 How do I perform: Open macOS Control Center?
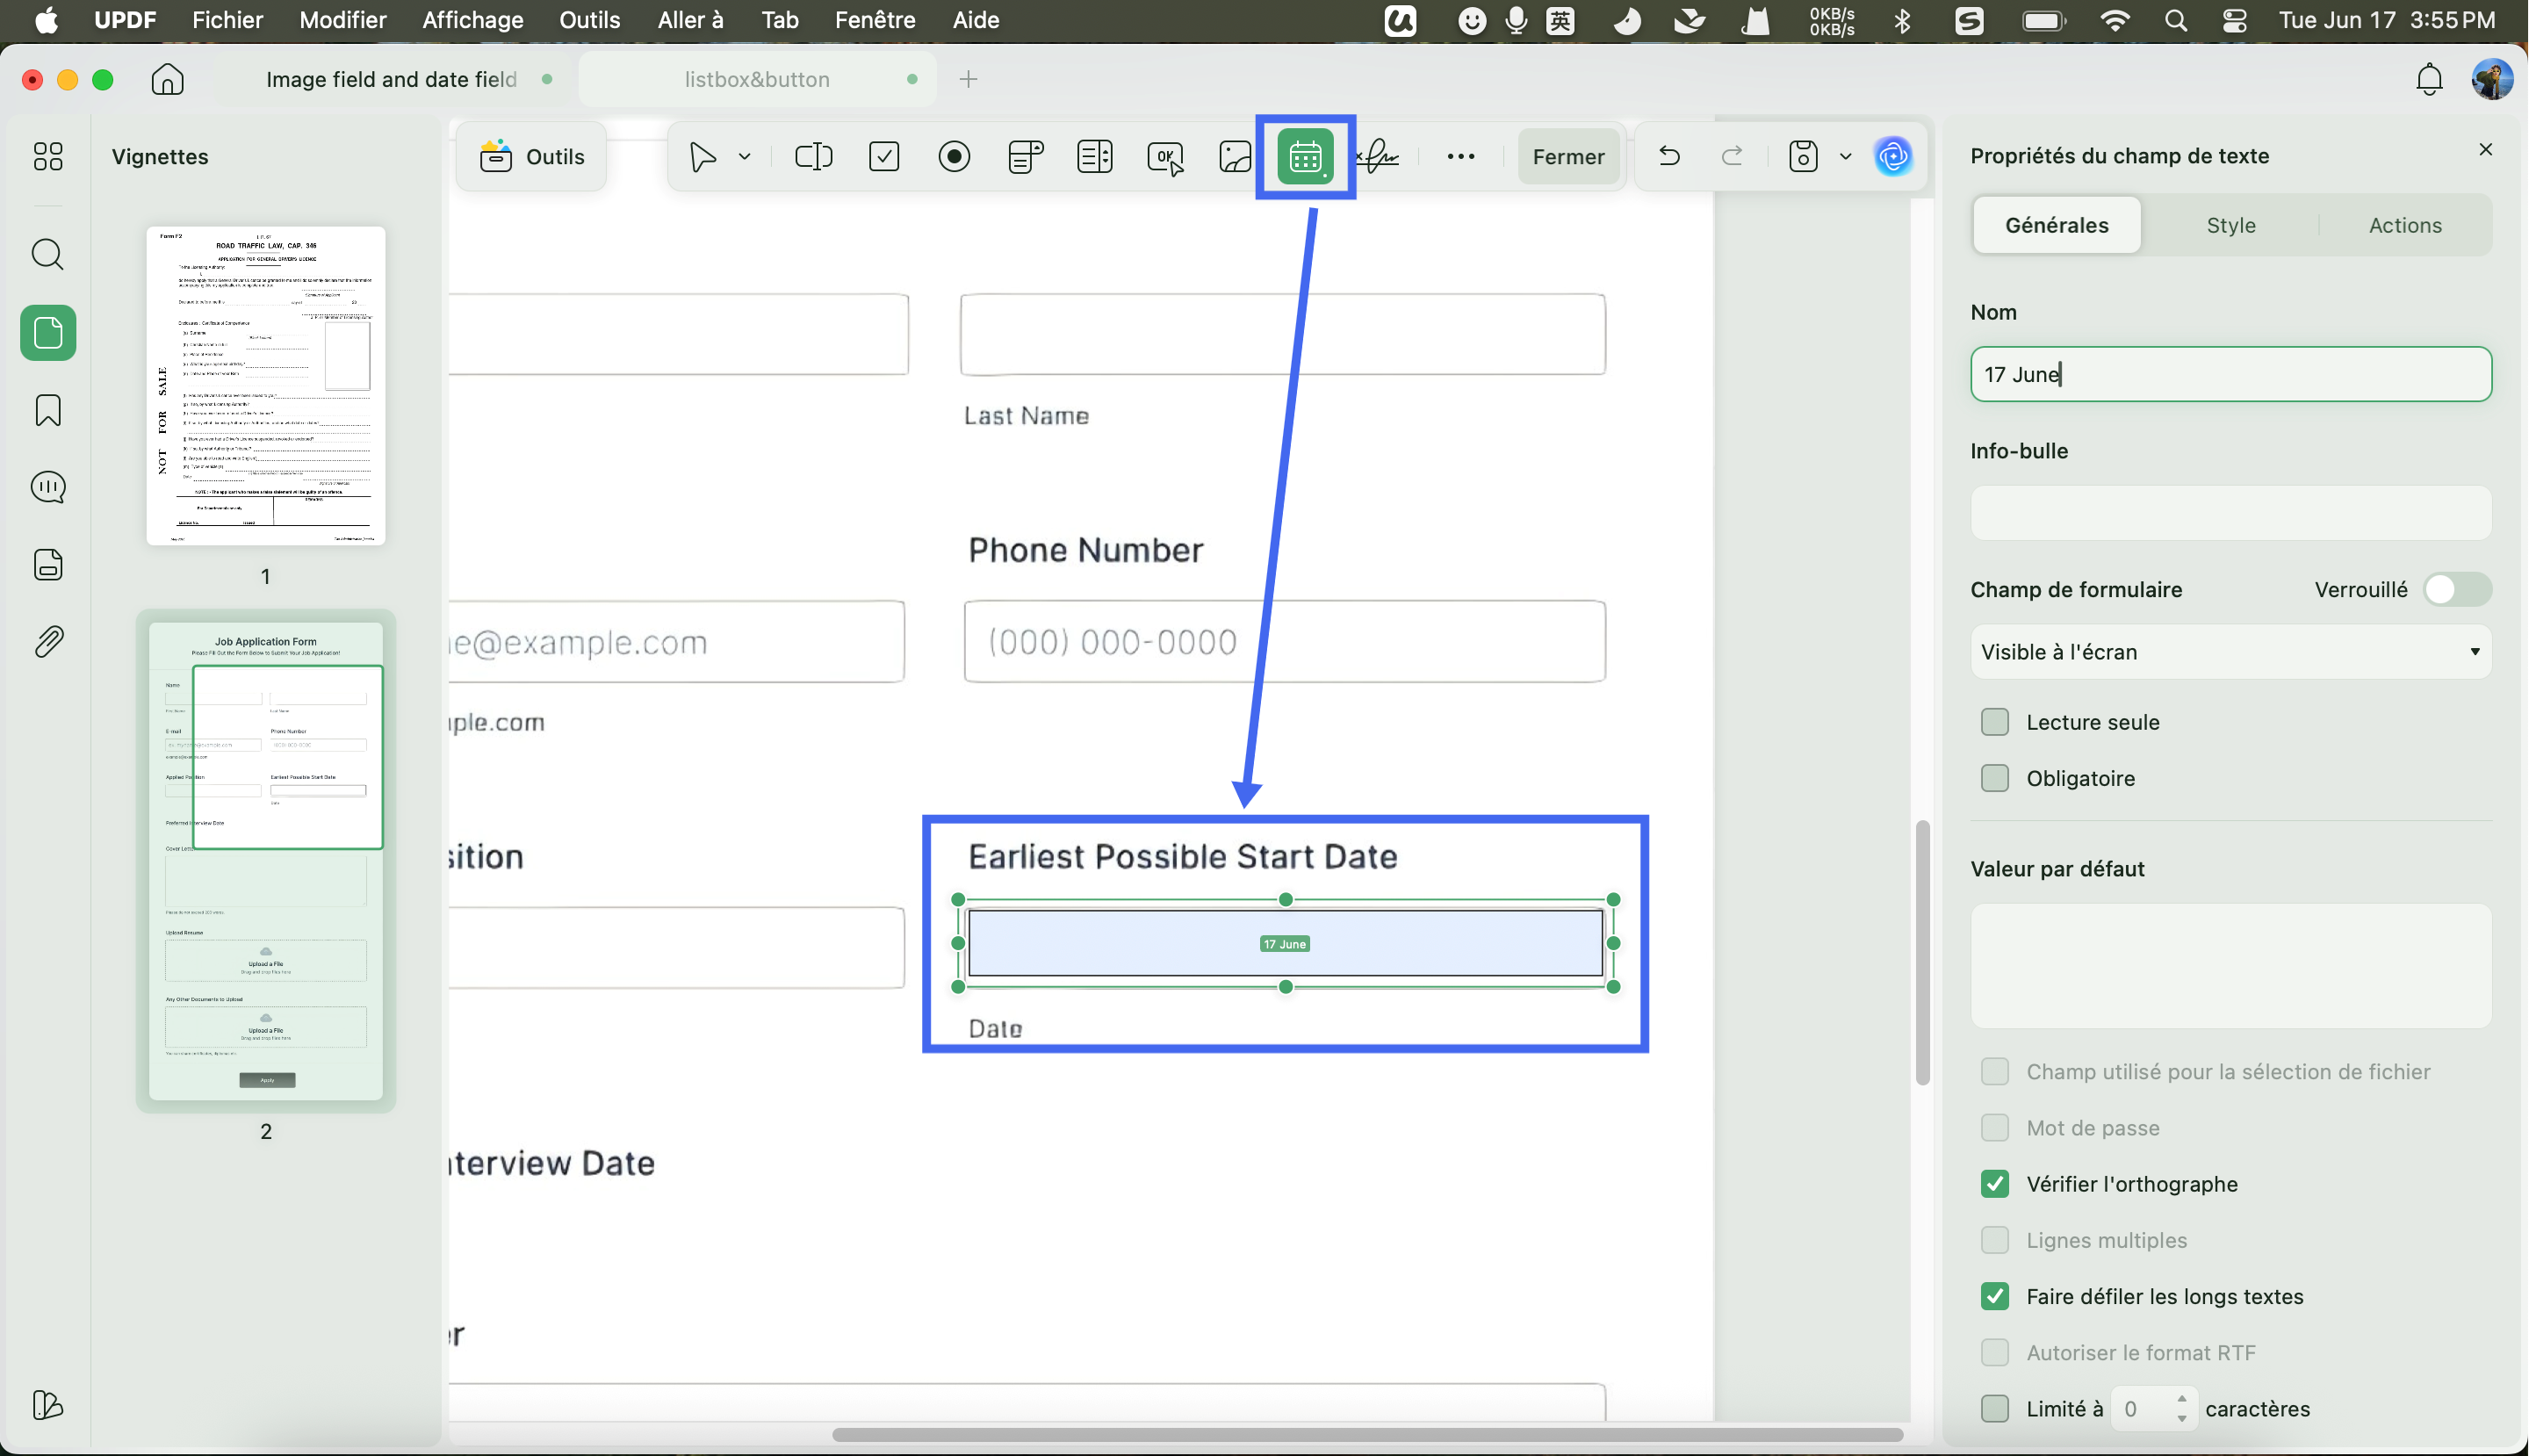point(2234,20)
